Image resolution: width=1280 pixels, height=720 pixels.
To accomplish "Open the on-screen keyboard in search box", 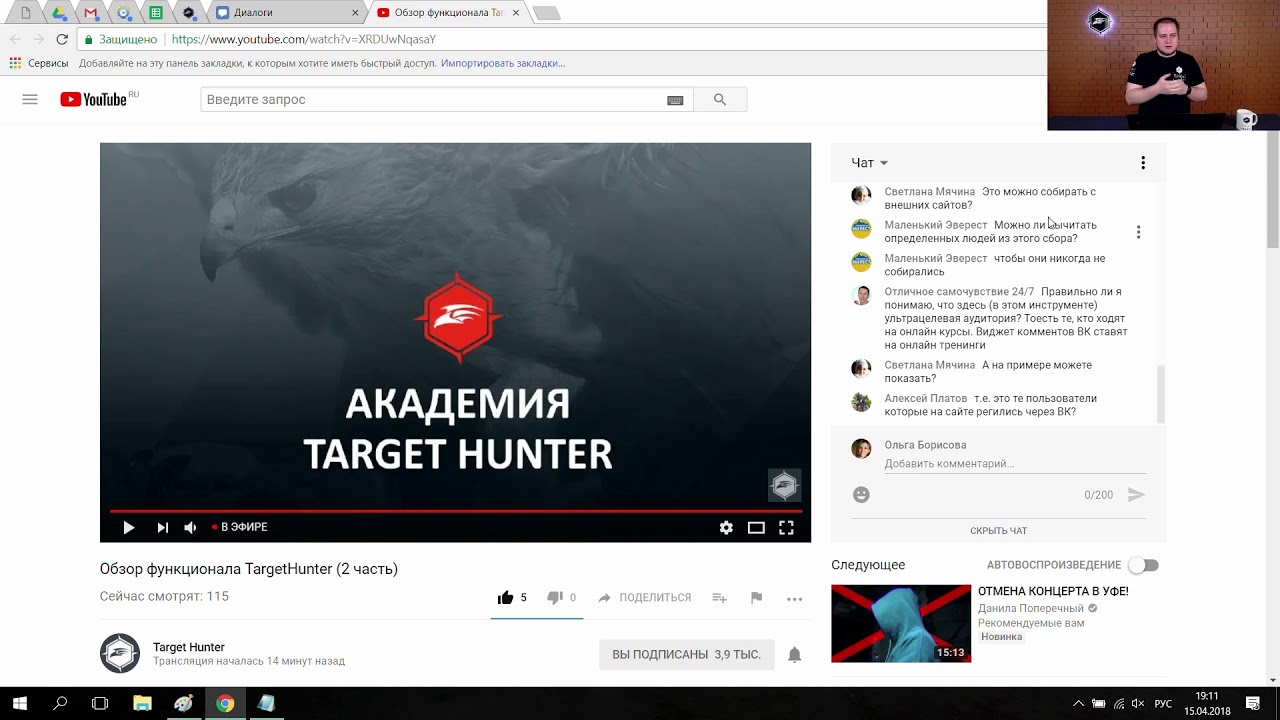I will pyautogui.click(x=675, y=100).
